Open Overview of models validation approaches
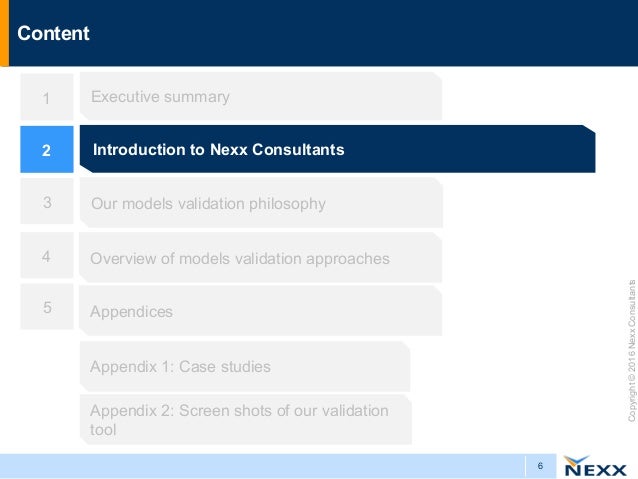This screenshot has width=638, height=479. click(x=260, y=258)
